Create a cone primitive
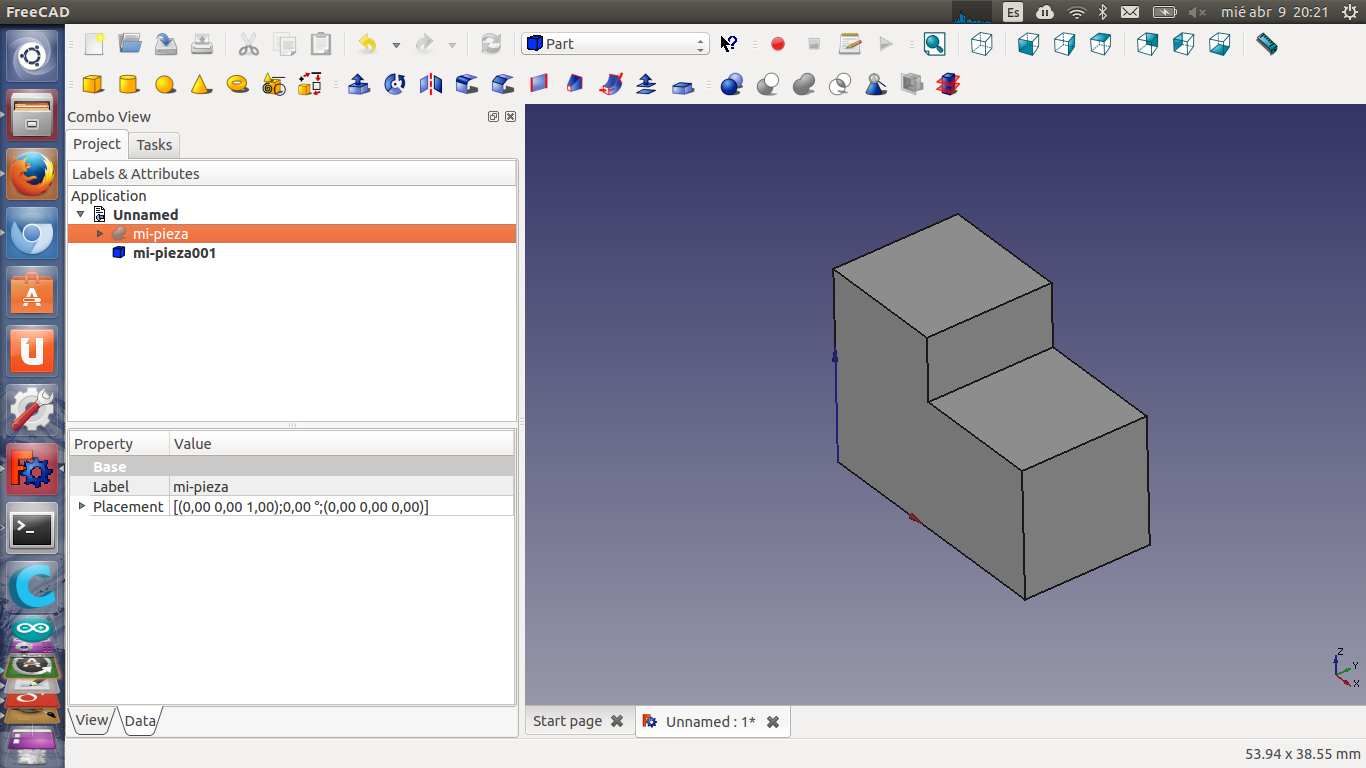The image size is (1366, 768). pos(201,84)
